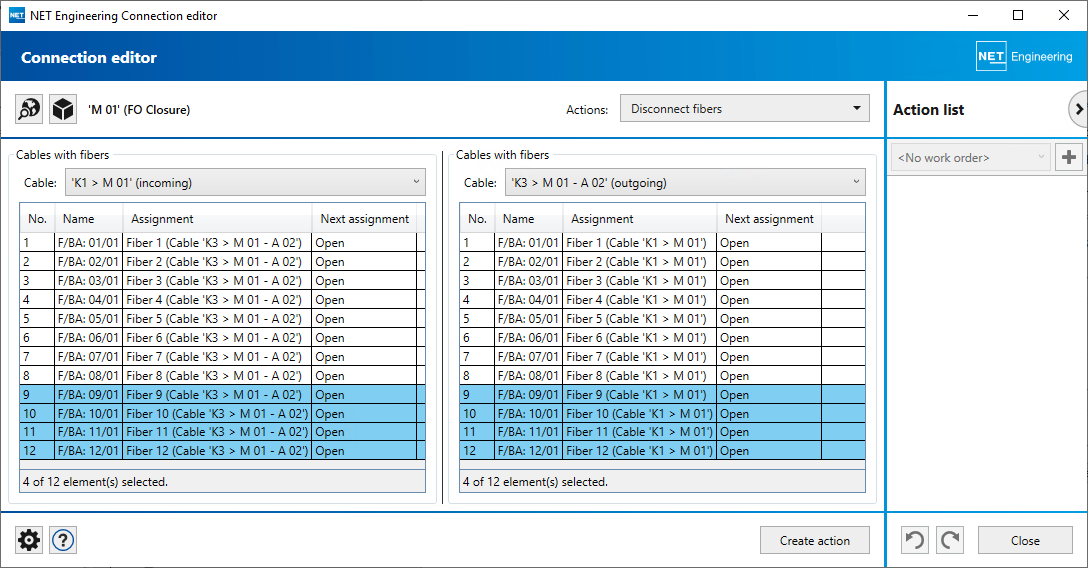Select 'Fiber 2 (Cable 'K1 > M 01')' cell
Screen dimensions: 1088x568
click(640, 261)
